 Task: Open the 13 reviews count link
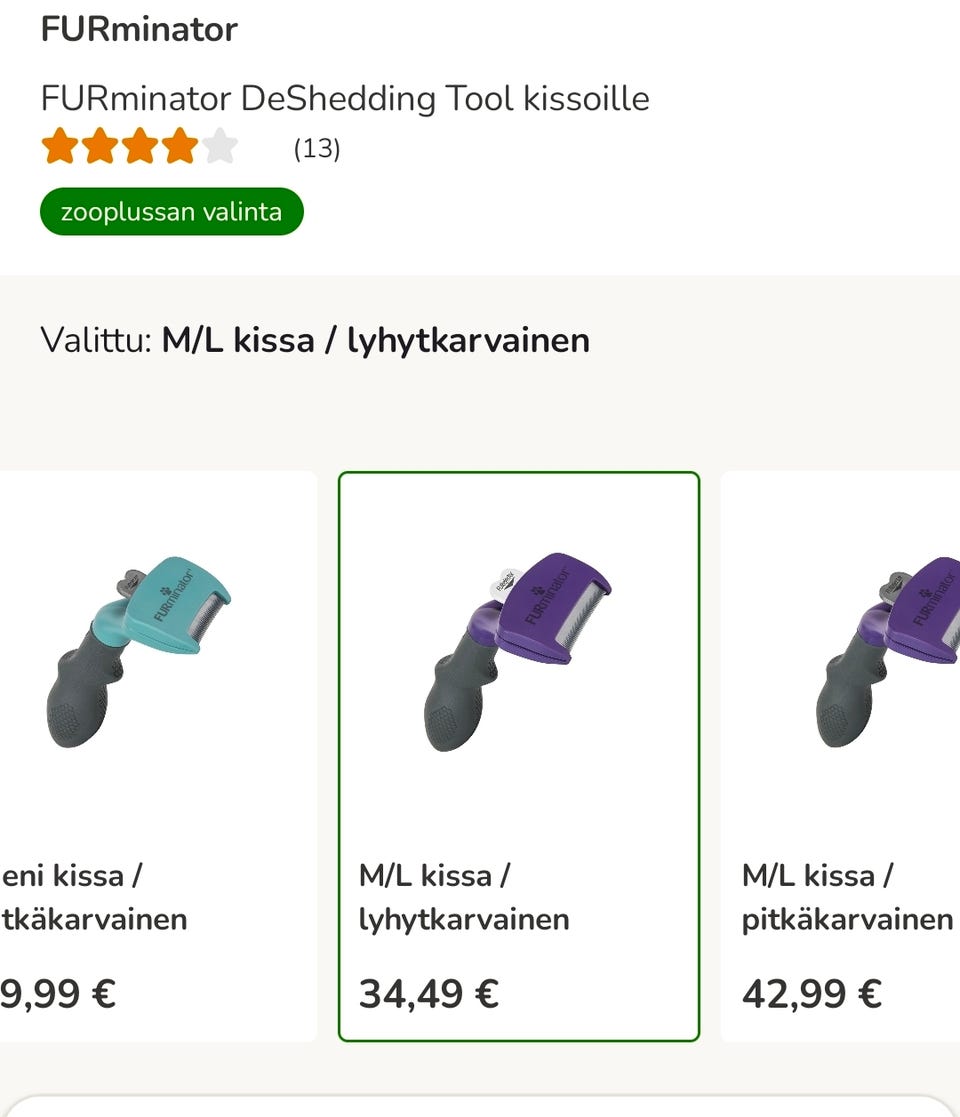point(317,148)
